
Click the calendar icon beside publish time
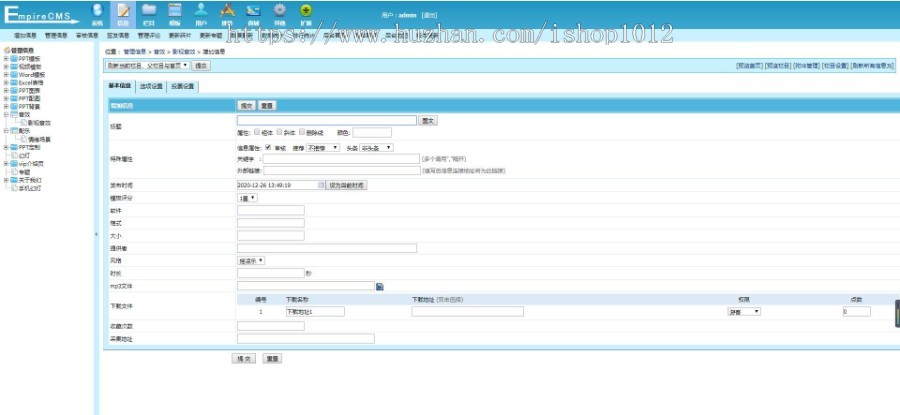point(321,185)
